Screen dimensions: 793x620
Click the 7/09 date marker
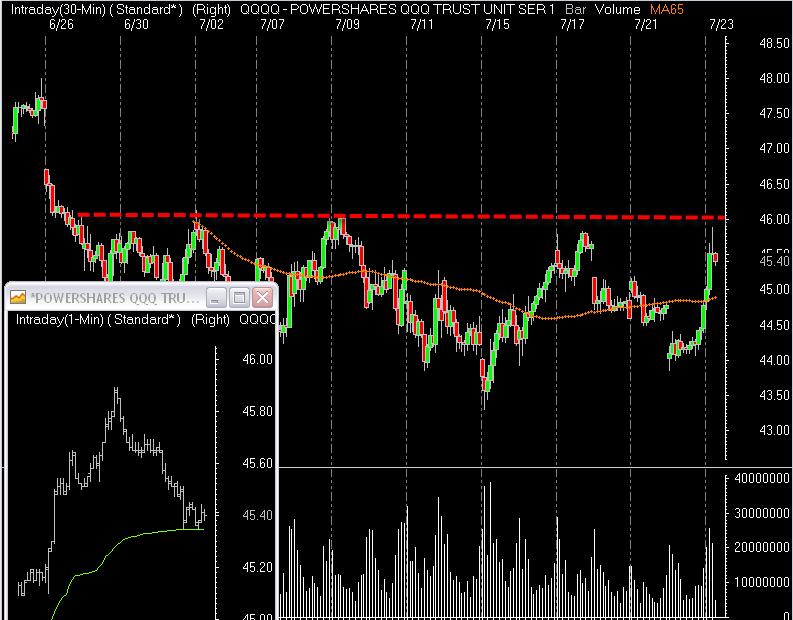(347, 24)
